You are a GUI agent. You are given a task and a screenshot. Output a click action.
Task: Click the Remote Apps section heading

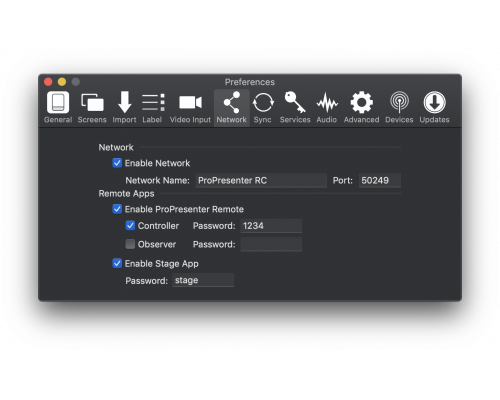click(126, 194)
